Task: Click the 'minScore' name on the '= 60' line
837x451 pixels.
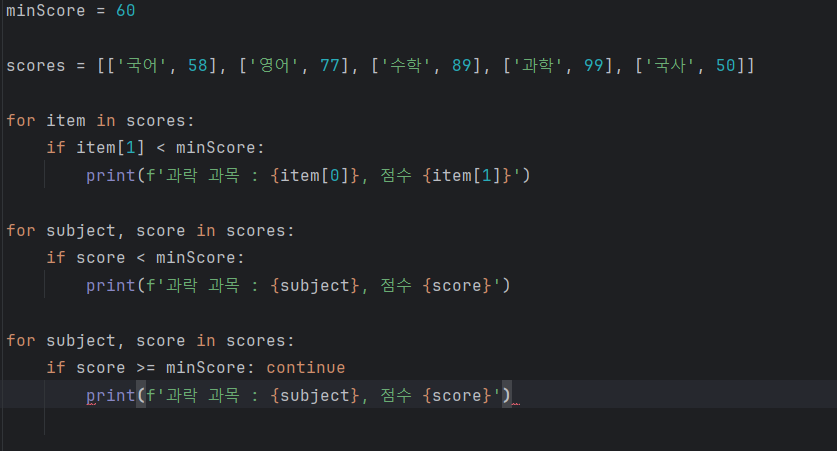Action: 45,11
